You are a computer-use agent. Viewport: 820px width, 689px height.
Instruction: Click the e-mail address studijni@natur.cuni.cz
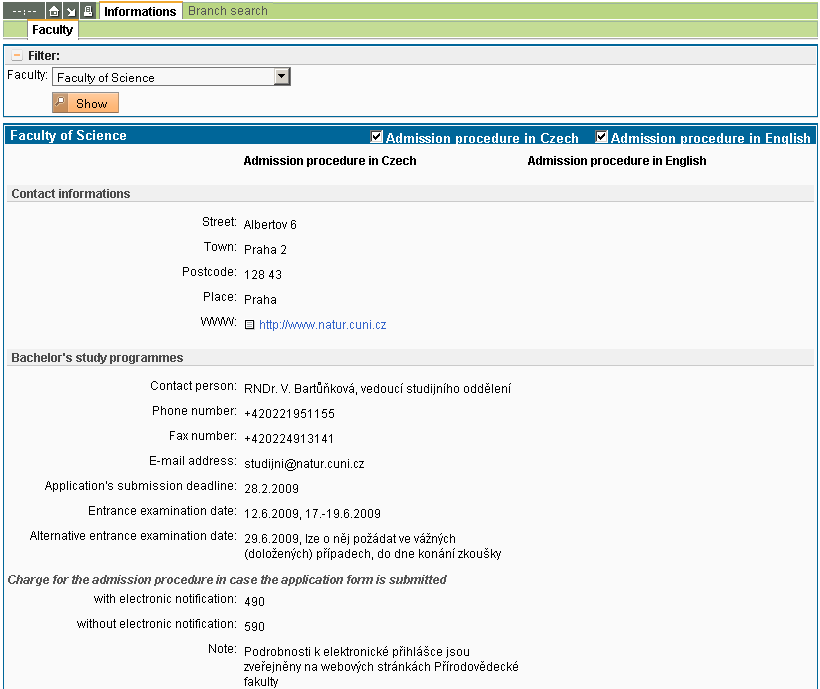pos(304,464)
